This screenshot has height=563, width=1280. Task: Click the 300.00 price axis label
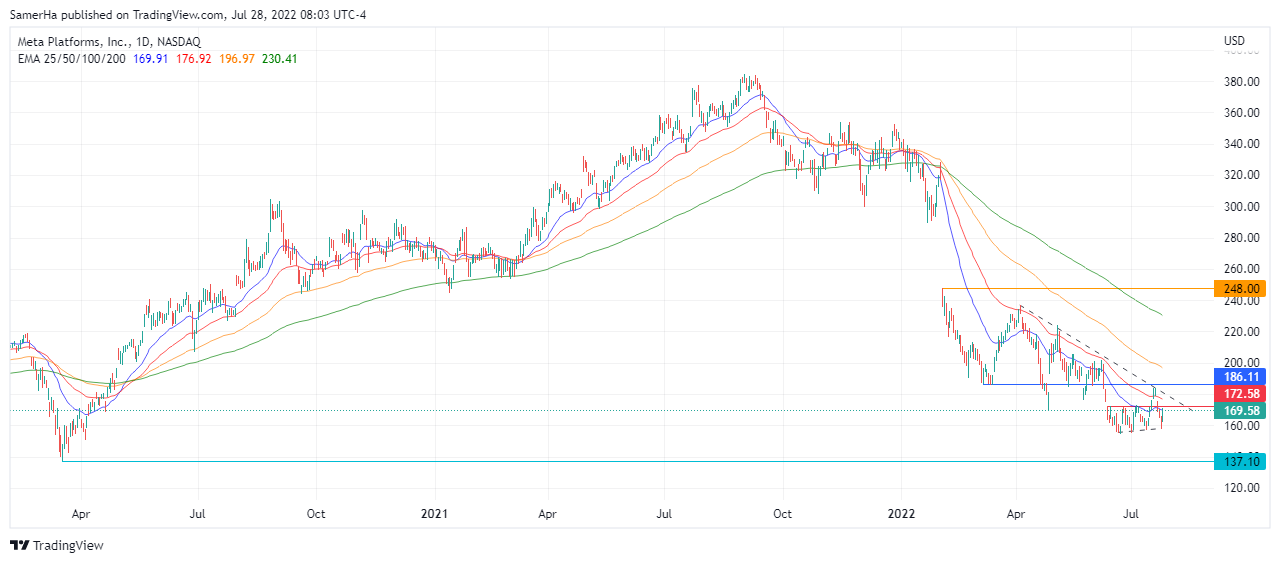(1240, 207)
